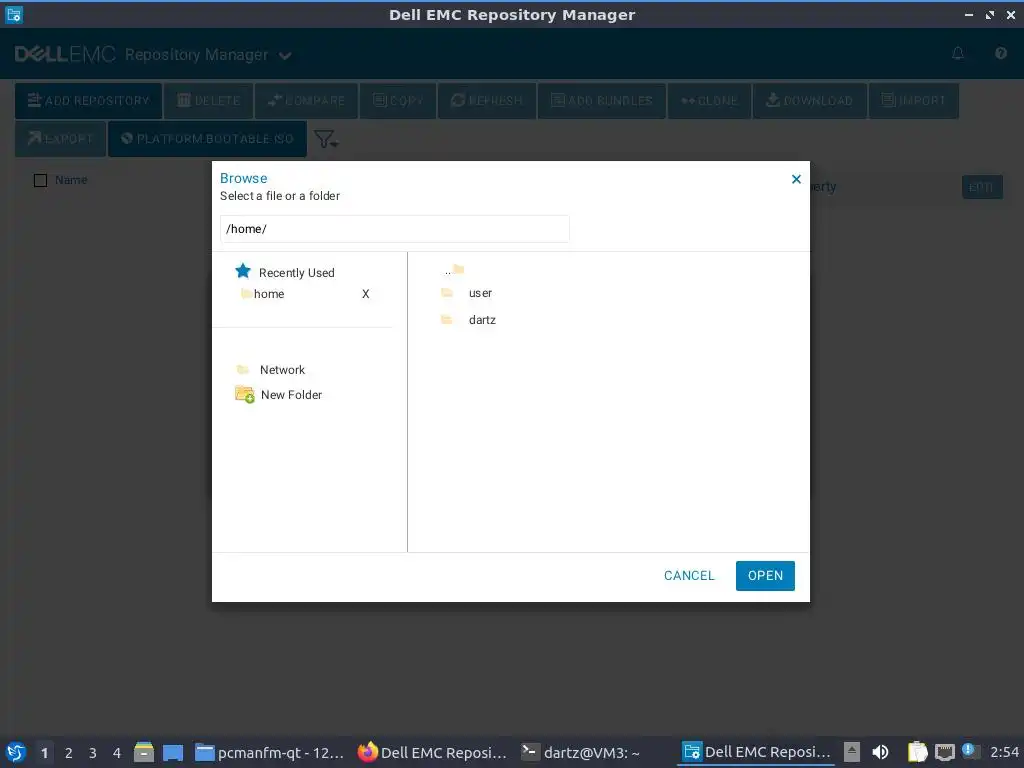This screenshot has width=1024, height=768.
Task: Click the Export toolbar button
Action: (60, 138)
